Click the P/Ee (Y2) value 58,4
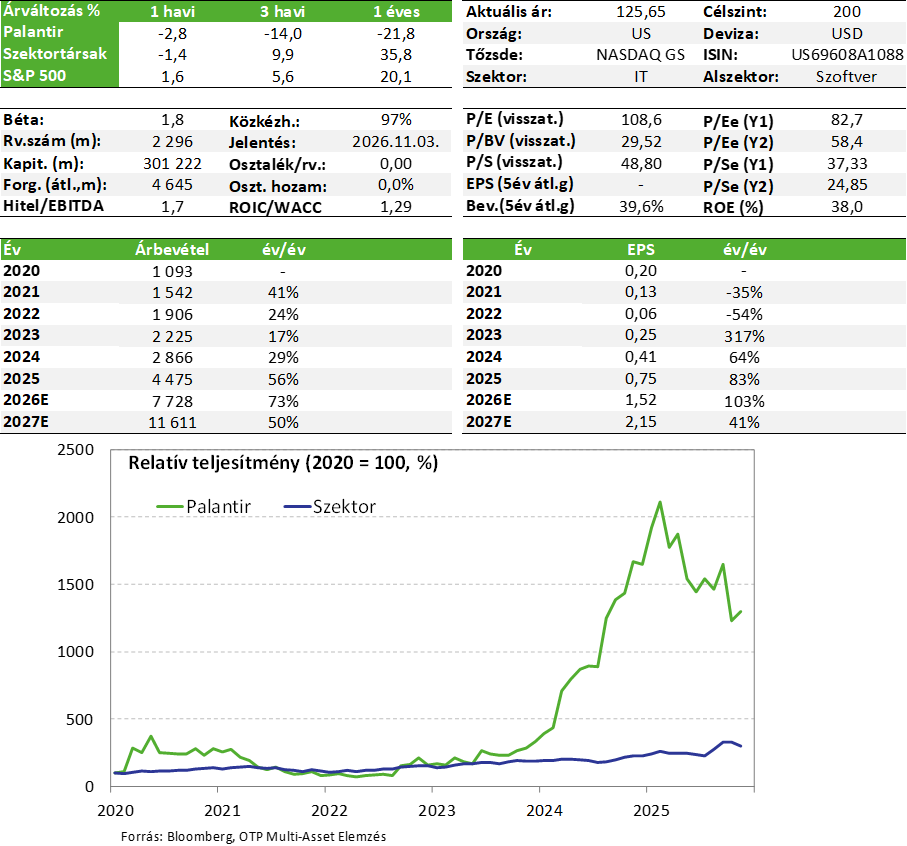The height and width of the screenshot is (846, 907). point(847,142)
